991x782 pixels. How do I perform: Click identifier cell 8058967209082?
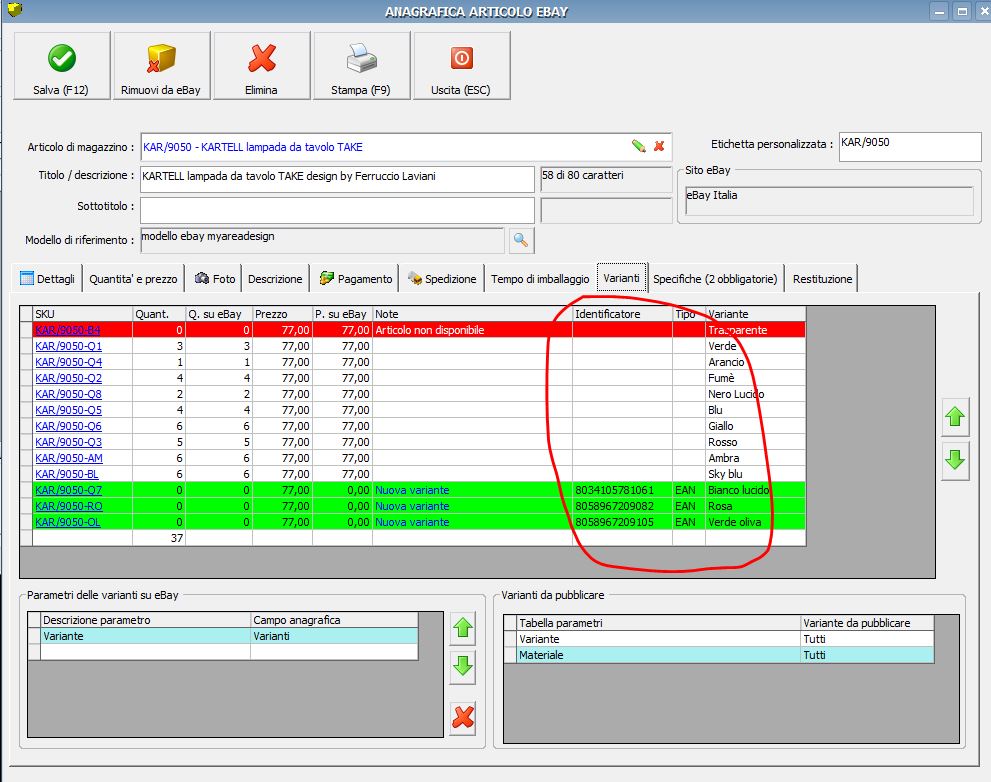623,506
